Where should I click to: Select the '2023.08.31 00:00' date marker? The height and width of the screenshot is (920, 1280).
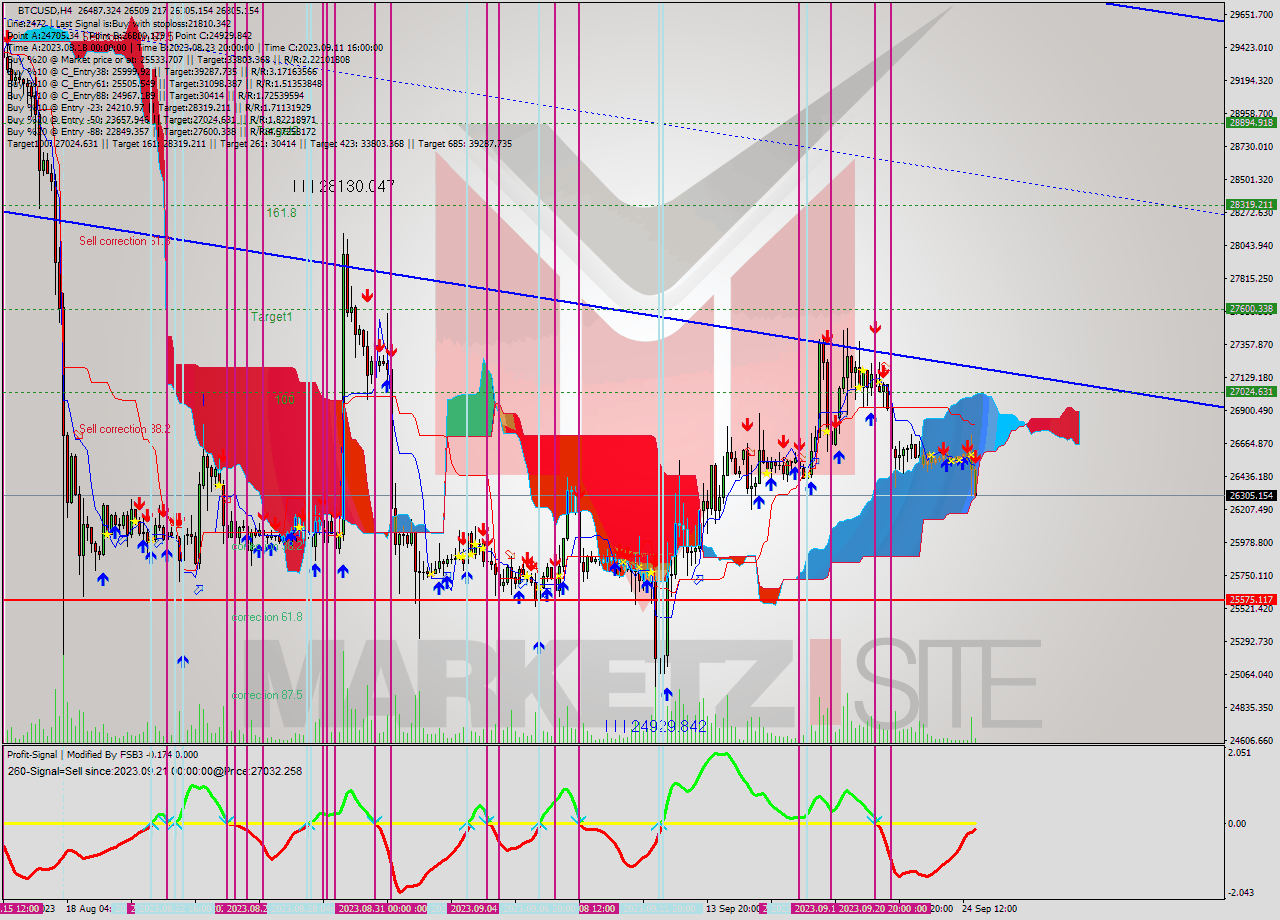381,909
